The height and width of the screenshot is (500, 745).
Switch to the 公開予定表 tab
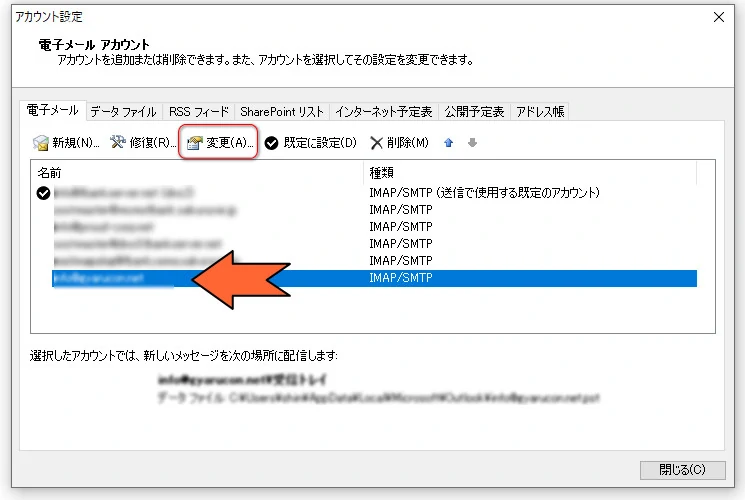[x=474, y=112]
